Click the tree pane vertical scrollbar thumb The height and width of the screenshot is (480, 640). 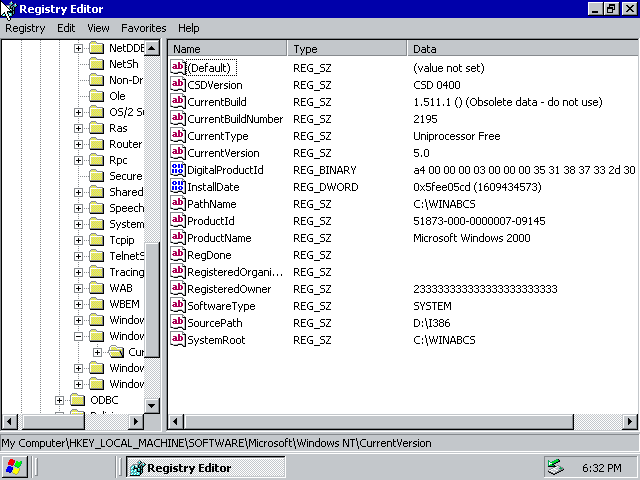tap(152, 300)
